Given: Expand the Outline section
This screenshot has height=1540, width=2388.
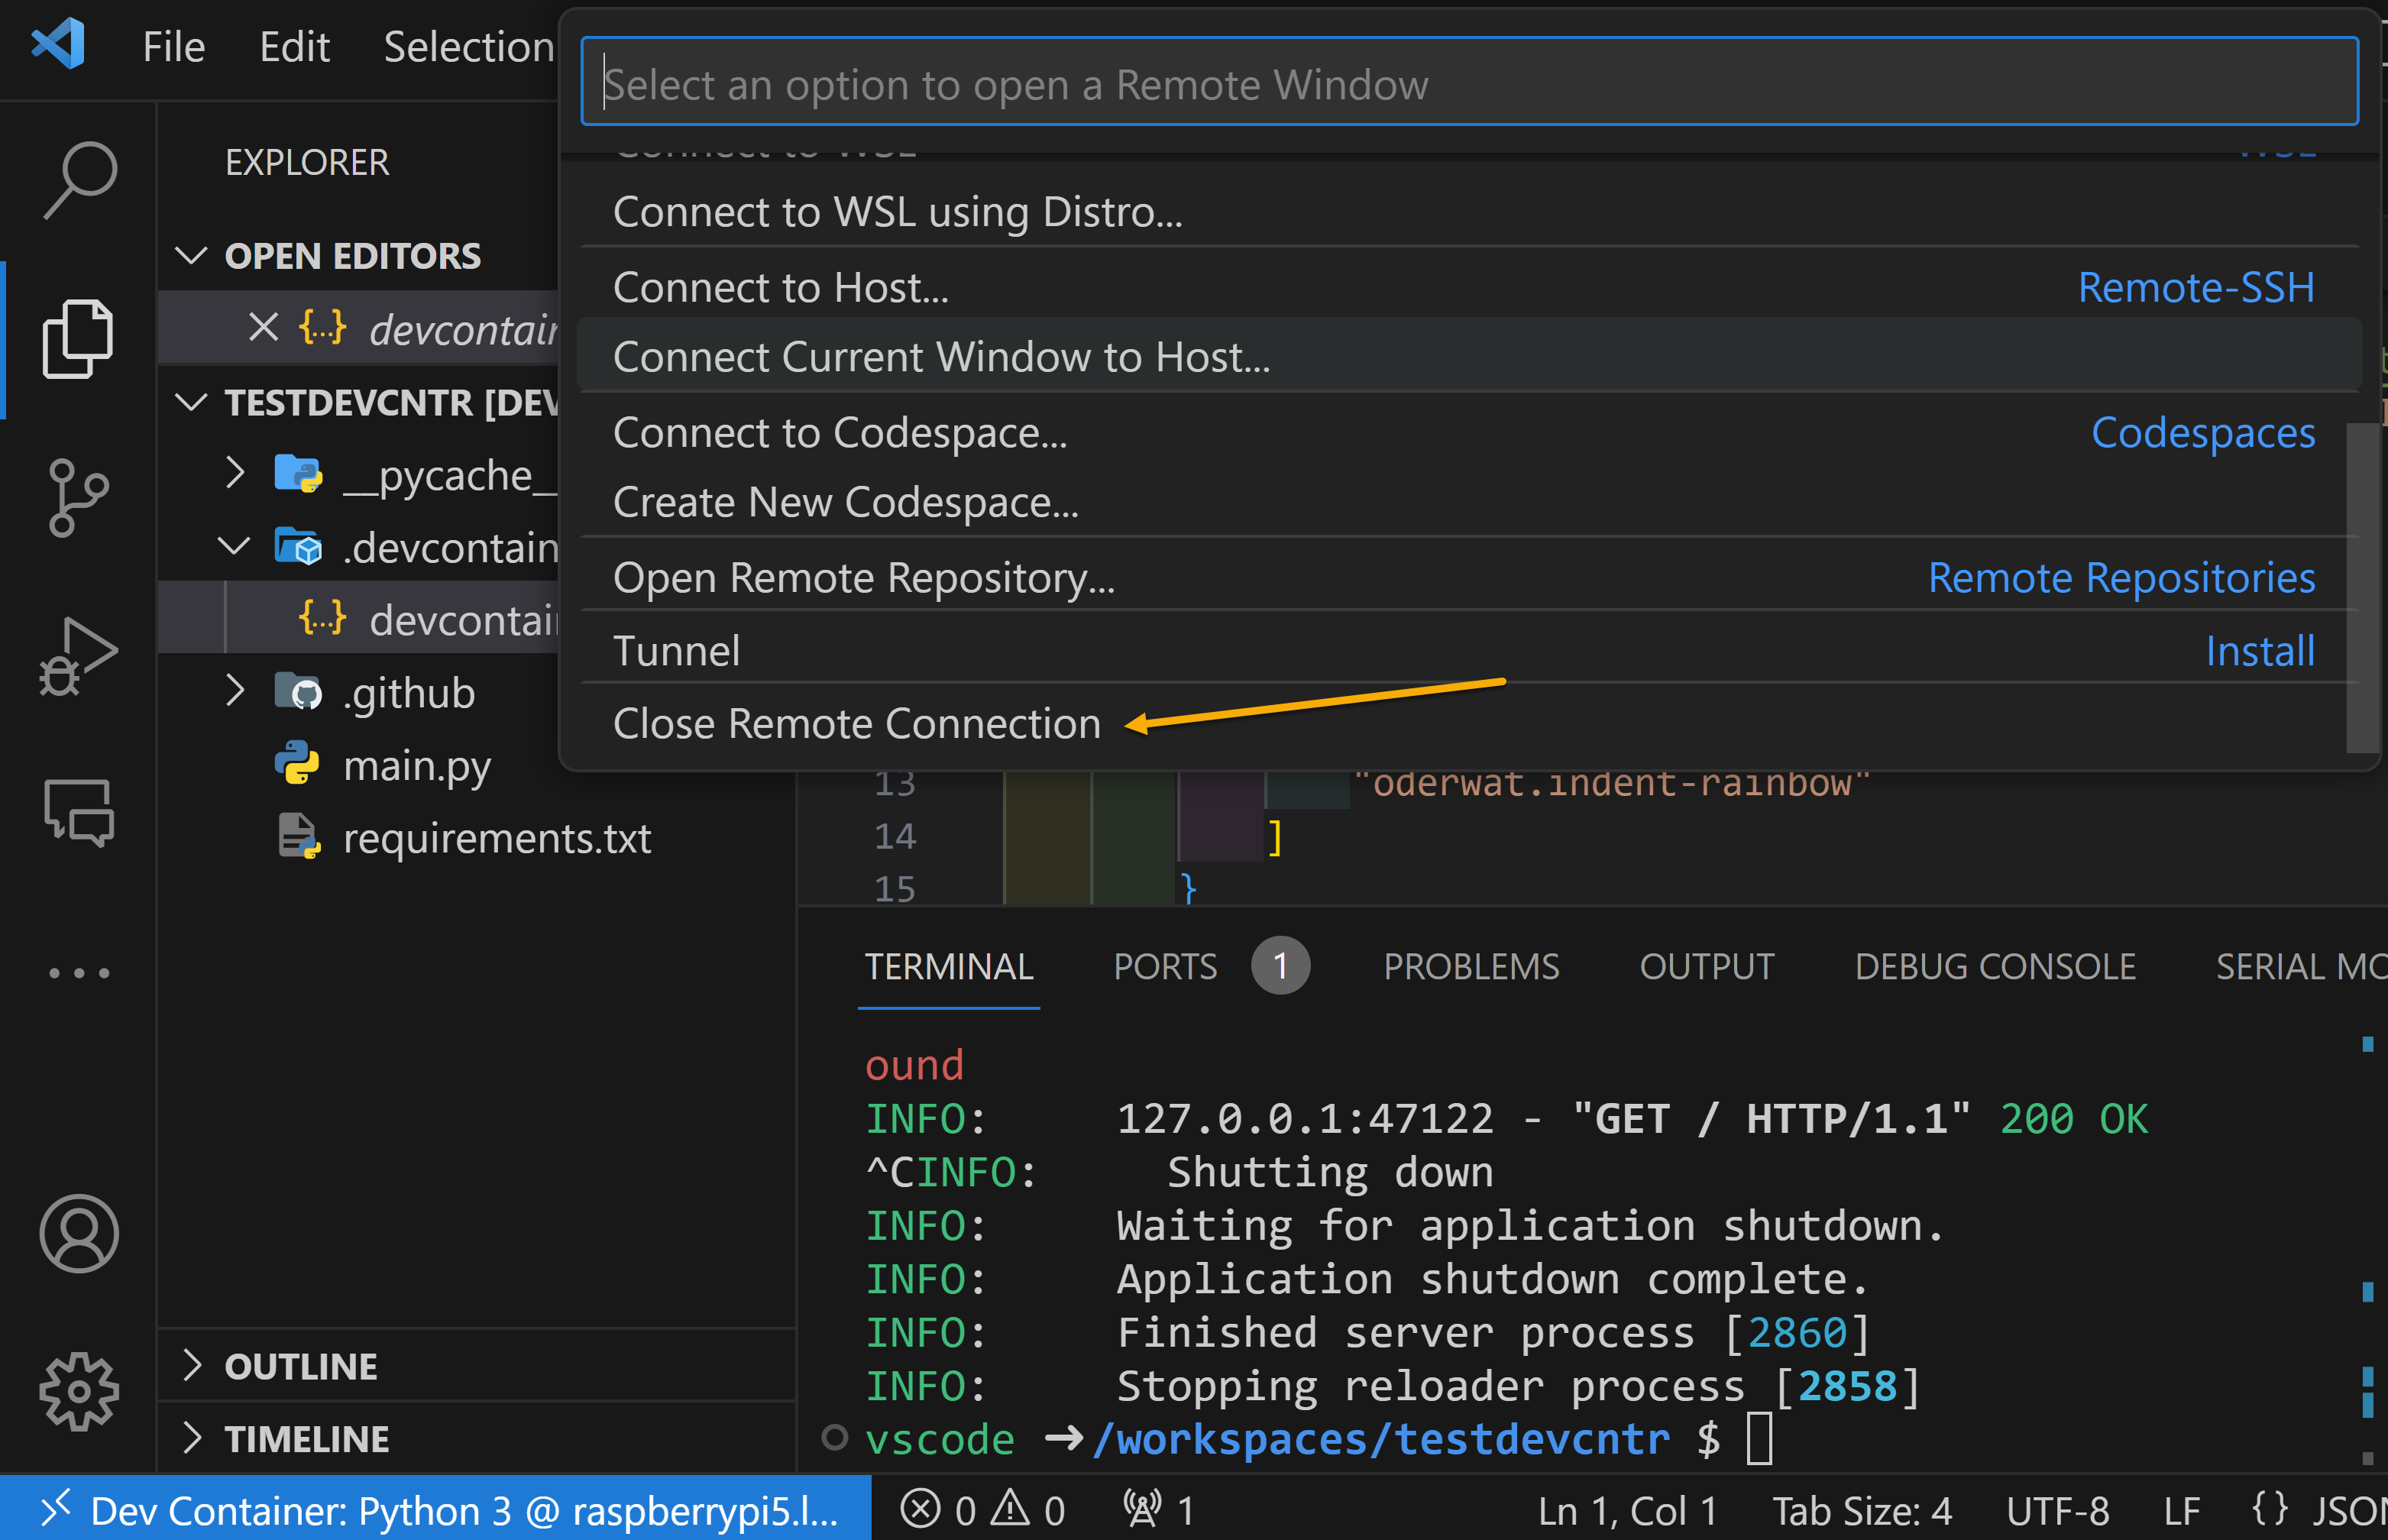Looking at the screenshot, I should pos(192,1365).
